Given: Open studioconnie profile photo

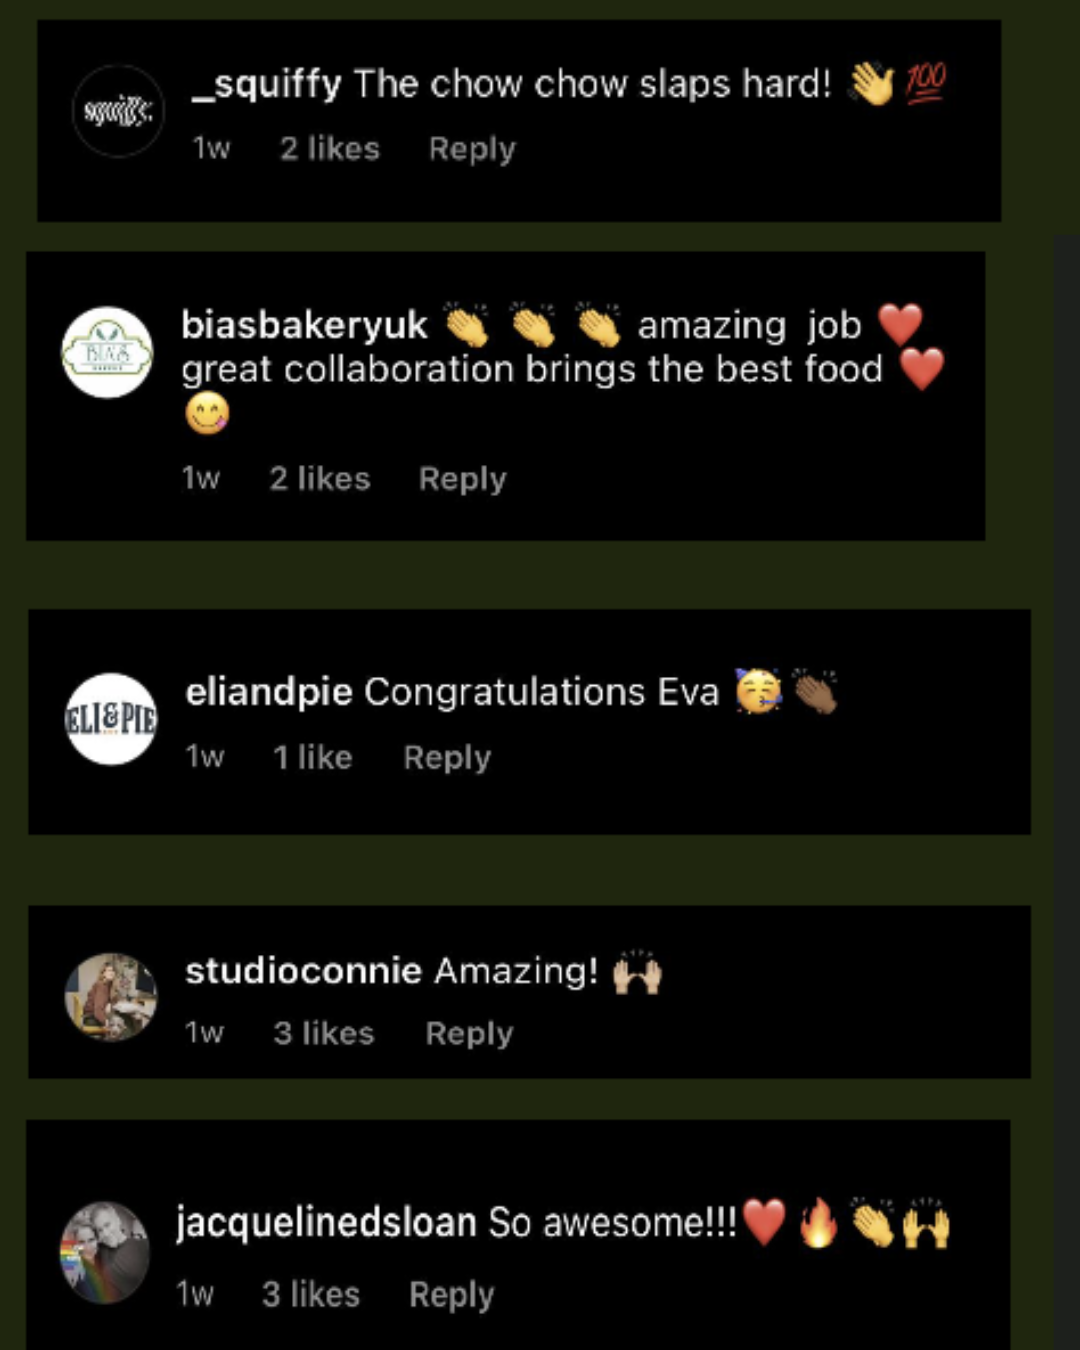Looking at the screenshot, I should coord(111,997).
